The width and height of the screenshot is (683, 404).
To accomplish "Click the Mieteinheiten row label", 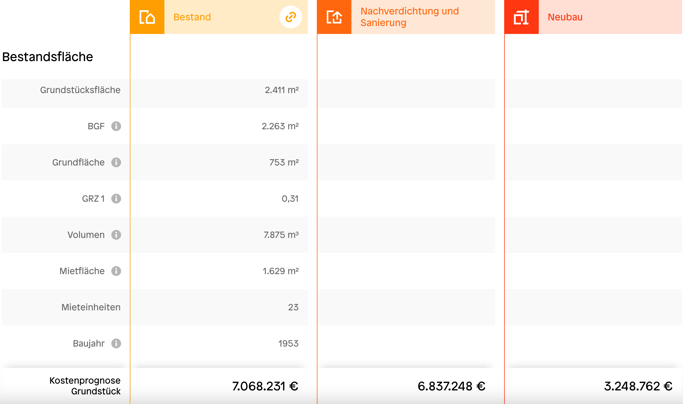I will point(91,307).
